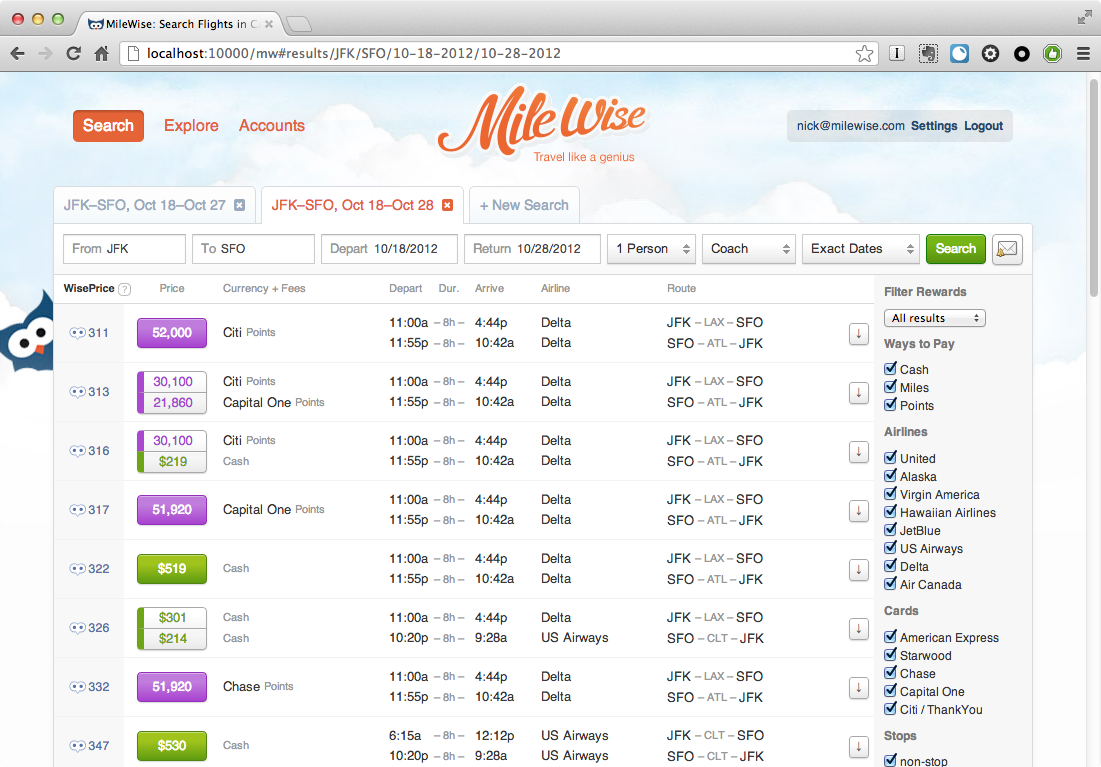Screen dimensions: 1101x767
Task: Open the Chrome hamburger menu
Action: (x=1083, y=53)
